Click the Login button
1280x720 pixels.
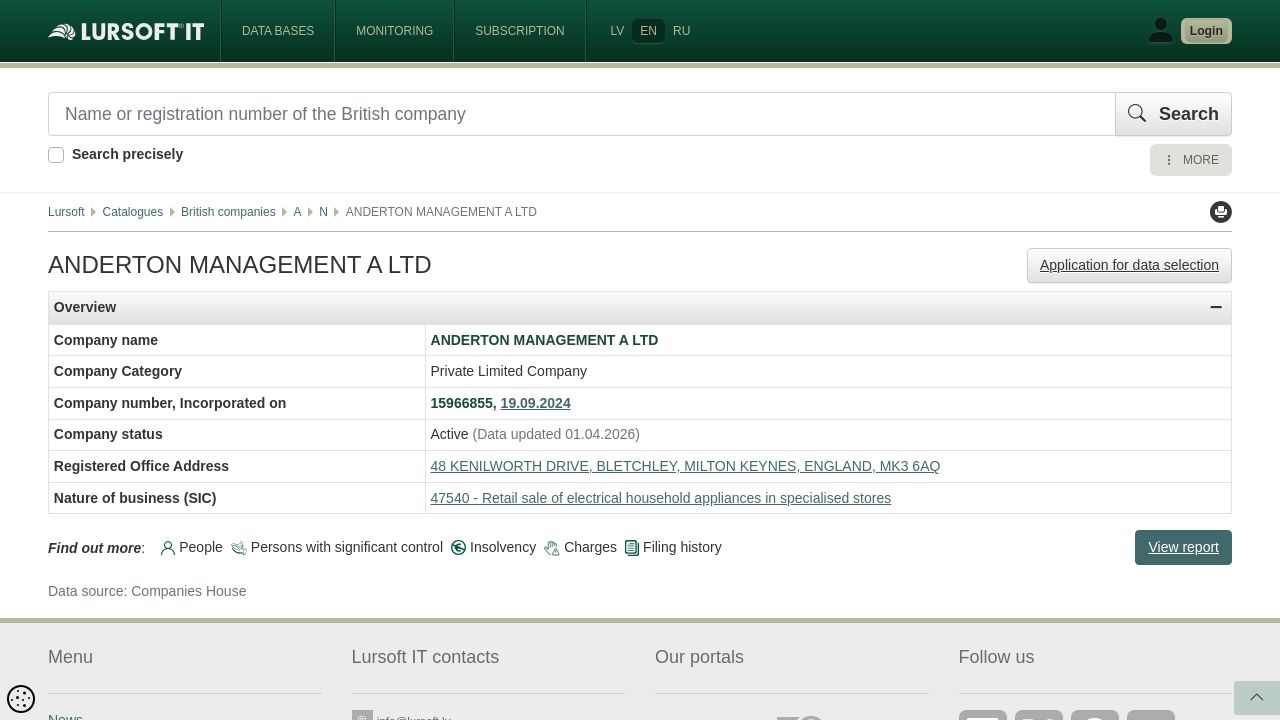pos(1206,31)
